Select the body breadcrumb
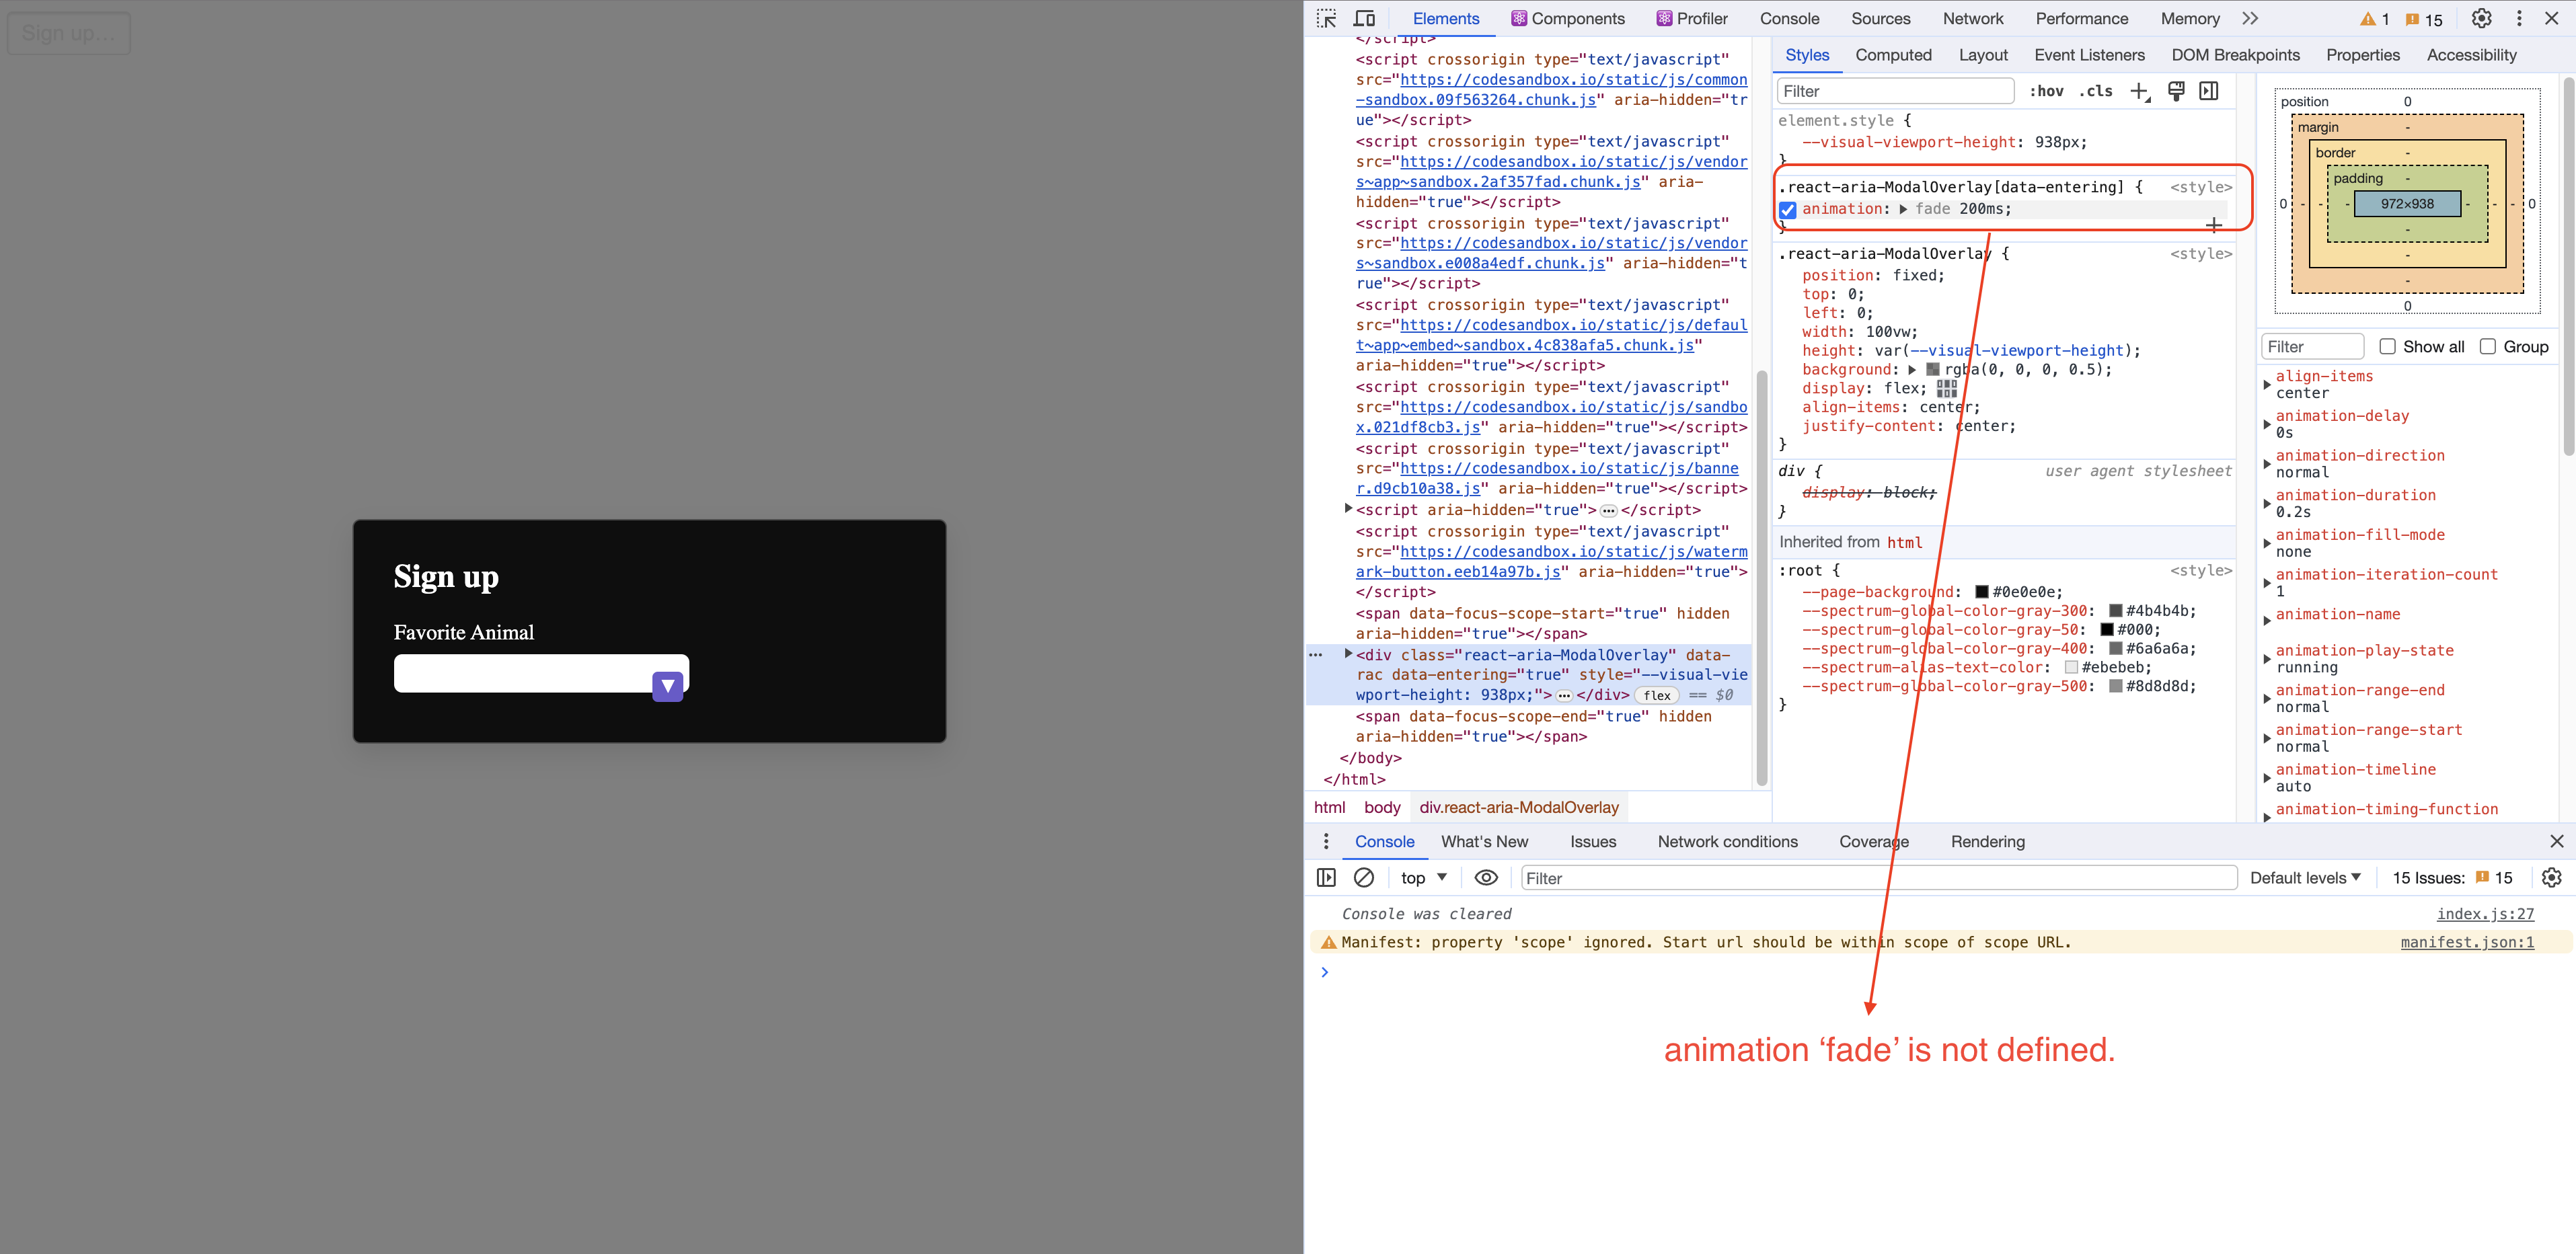This screenshot has width=2576, height=1254. (x=1381, y=807)
